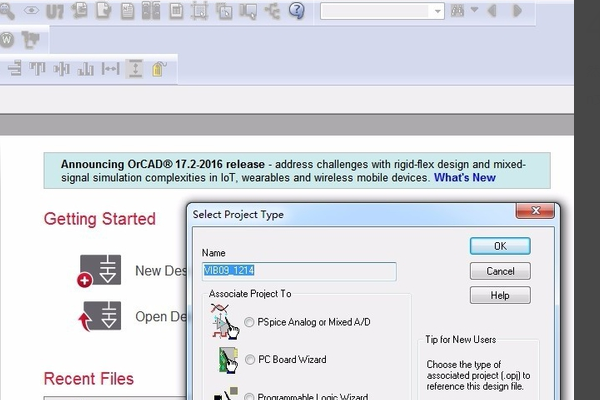Click the create netlist page icon
Screen dimensions: 600x400
coord(127,11)
